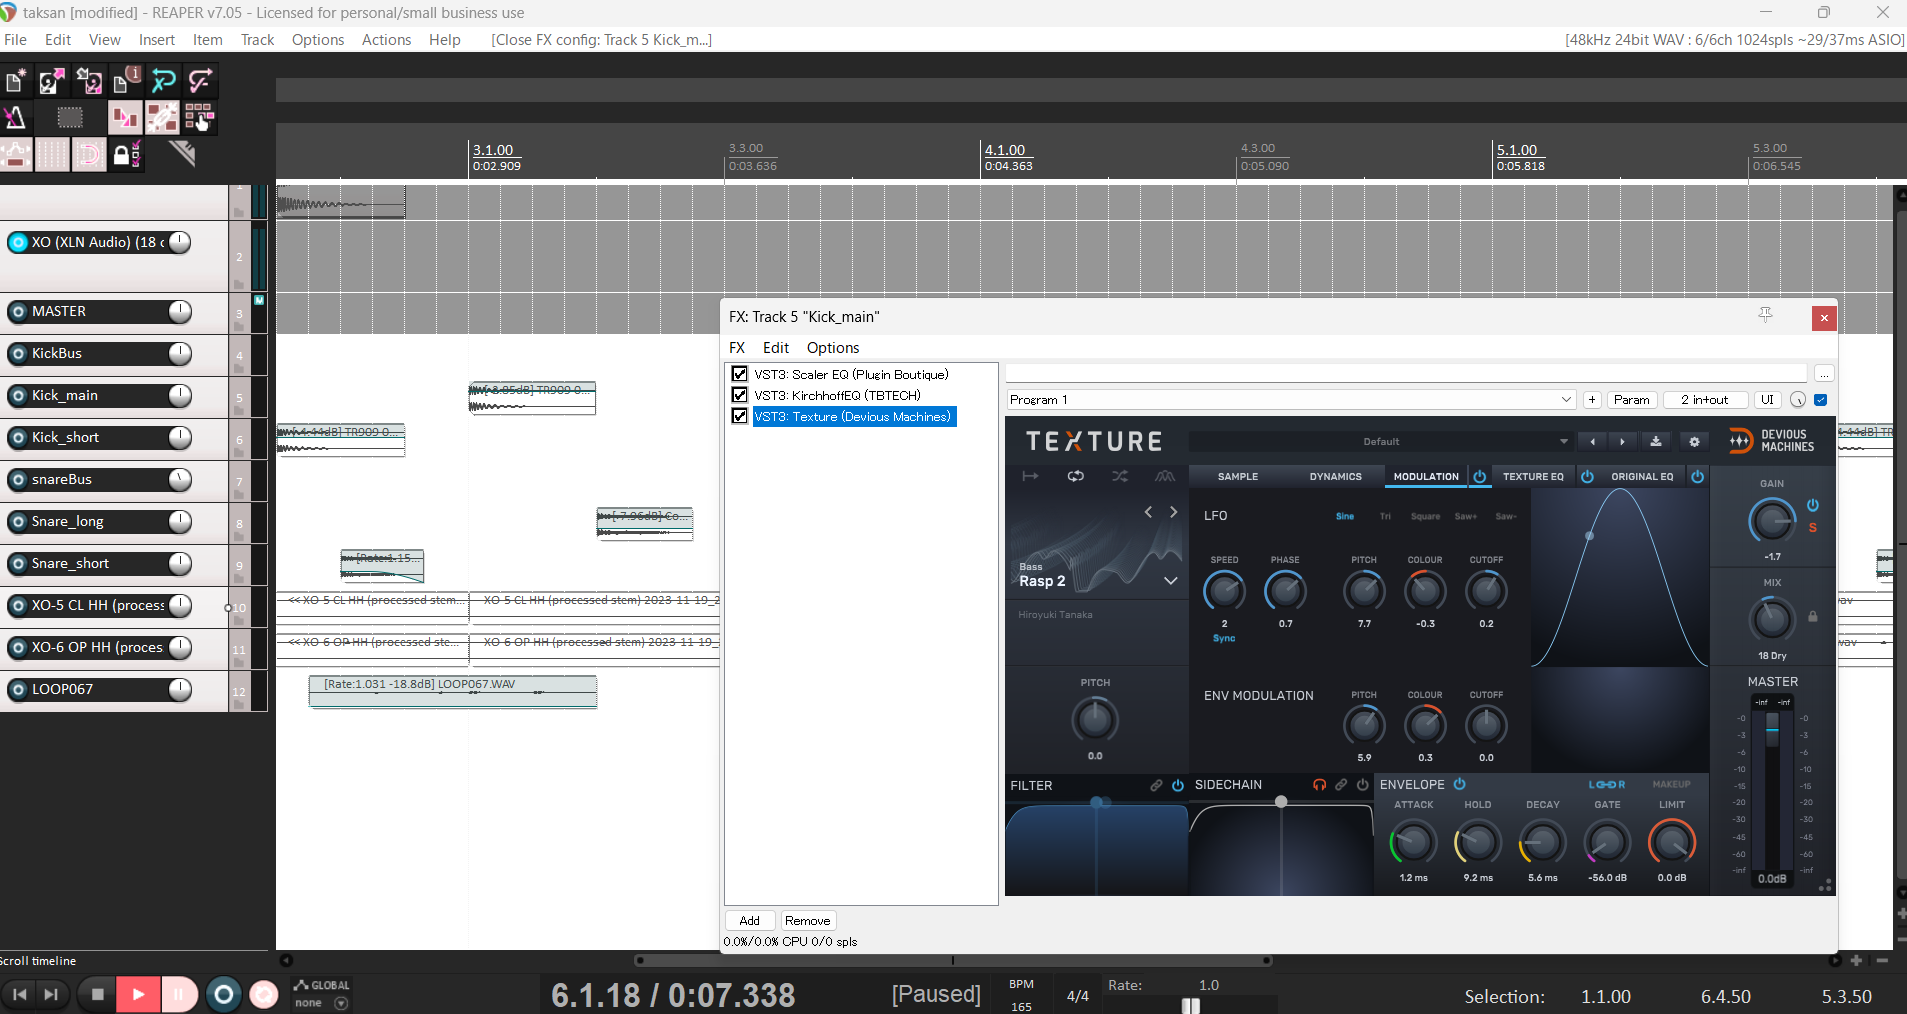Click the Texture loop mode icon
This screenshot has width=1907, height=1014.
pyautogui.click(x=1075, y=476)
